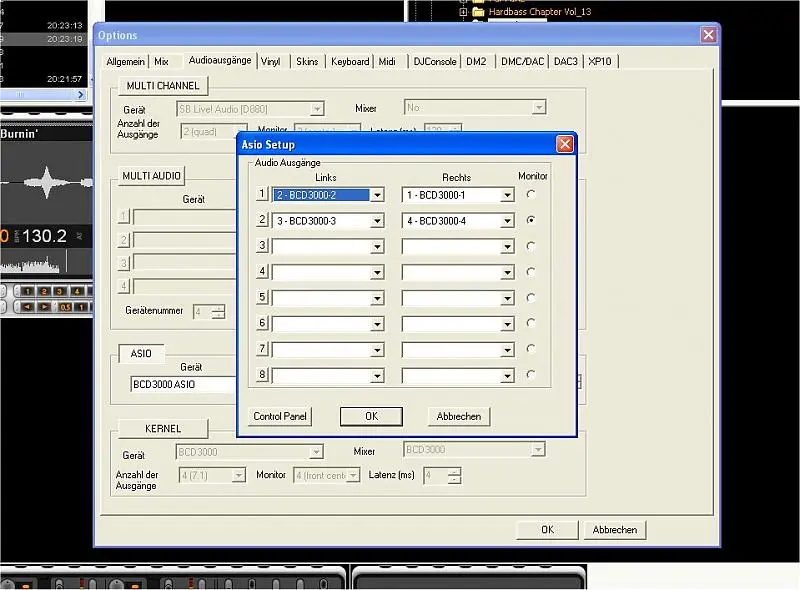This screenshot has height=590, width=800.
Task: Click the Hardbass Chapter Vol_13 folder icon
Action: coord(479,12)
